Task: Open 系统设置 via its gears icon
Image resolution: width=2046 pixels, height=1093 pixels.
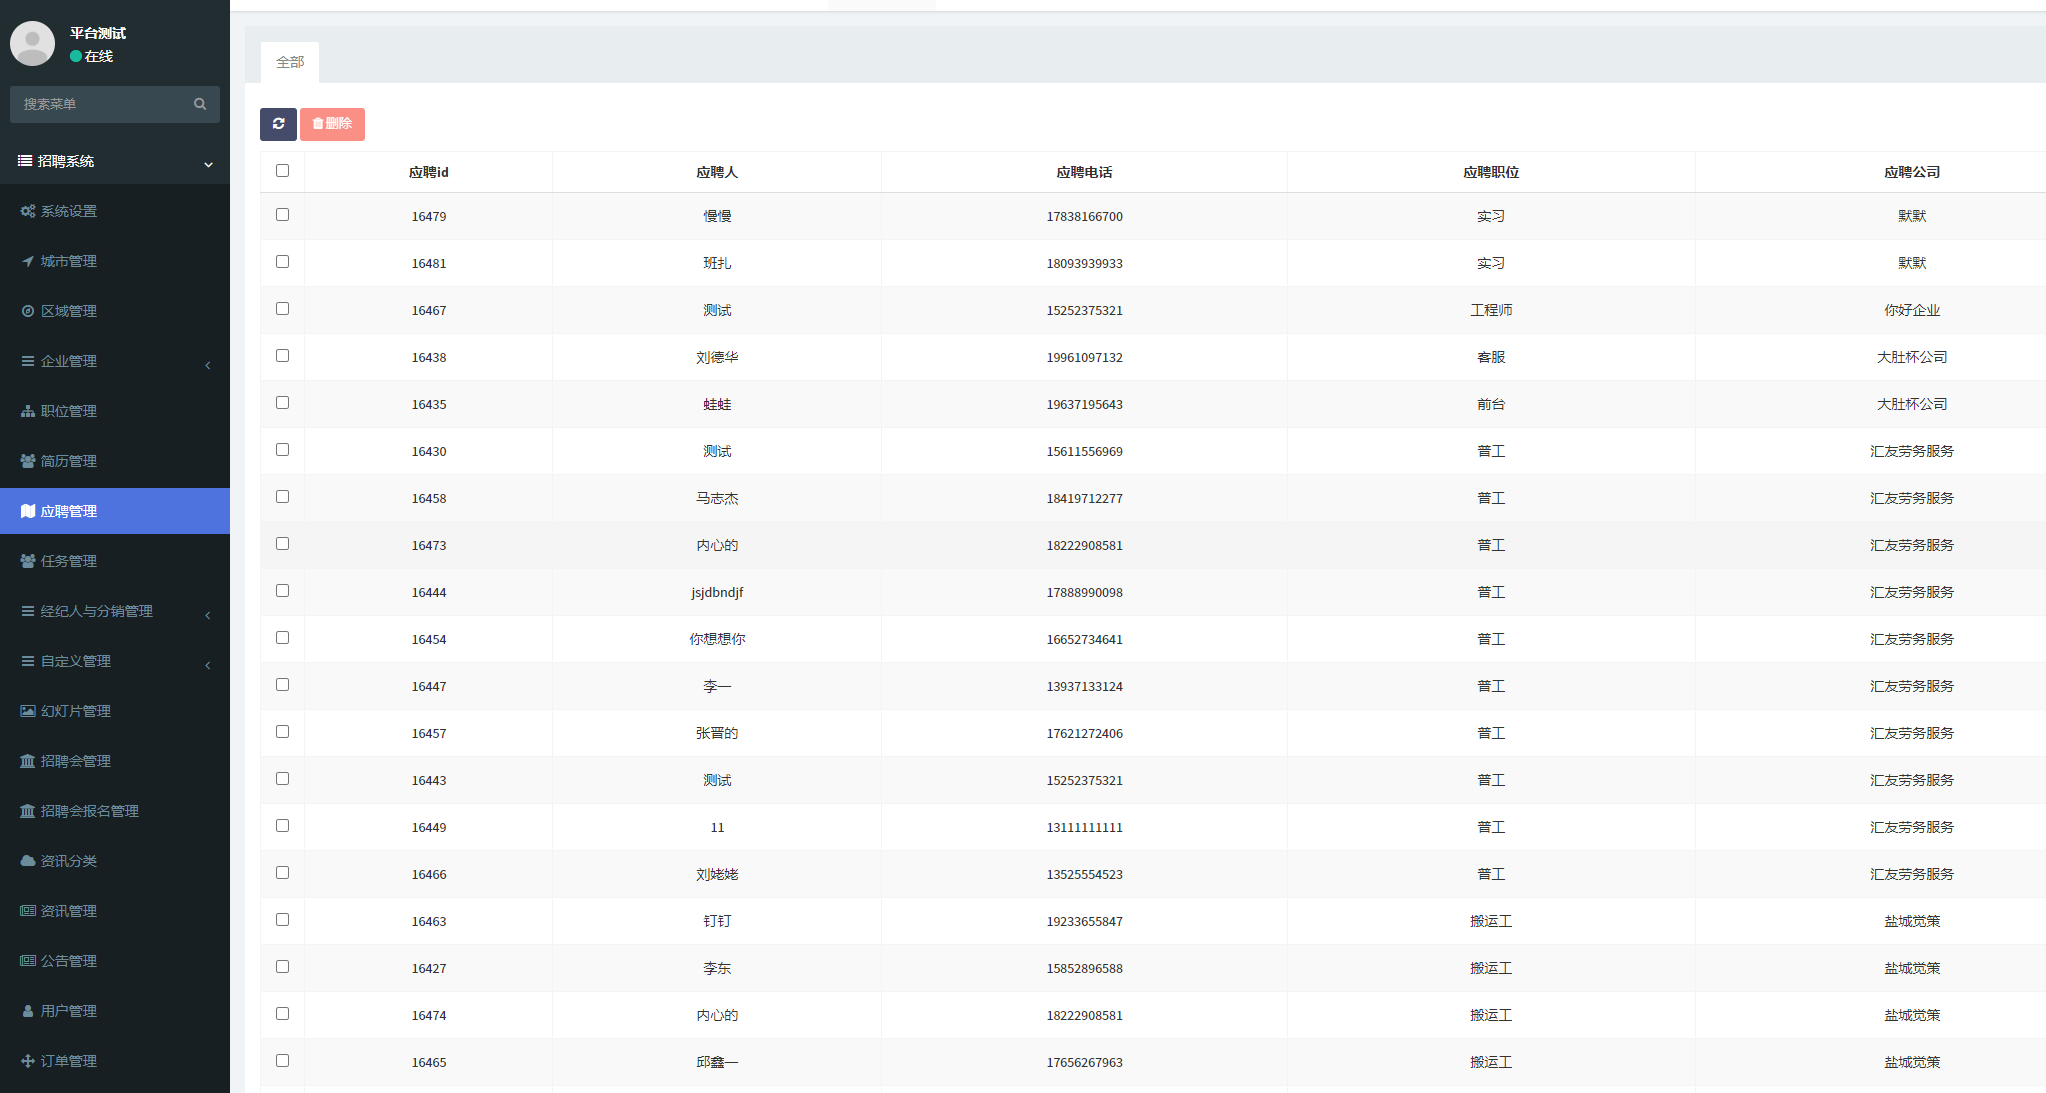Action: click(x=28, y=211)
